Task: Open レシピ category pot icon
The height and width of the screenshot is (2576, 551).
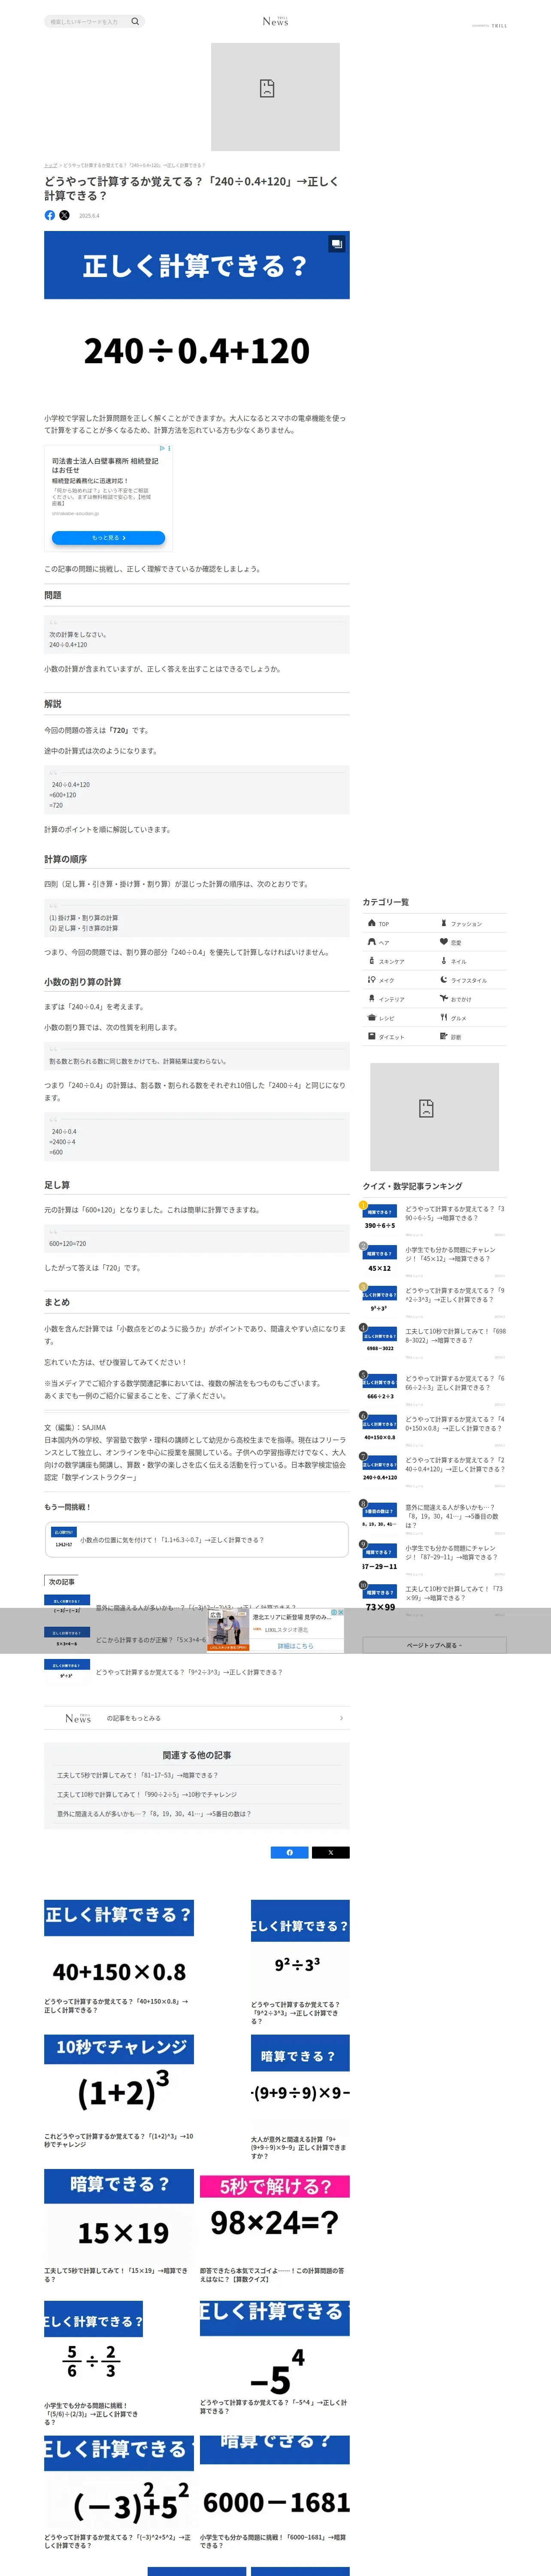Action: (372, 1018)
